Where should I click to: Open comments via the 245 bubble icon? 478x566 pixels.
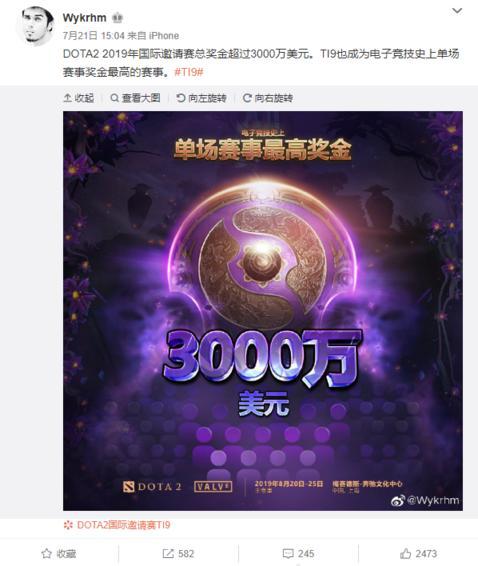298,553
